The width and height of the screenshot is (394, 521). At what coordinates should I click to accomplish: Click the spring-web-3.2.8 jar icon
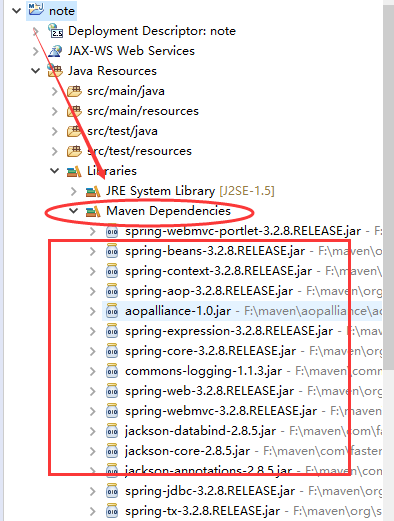pyautogui.click(x=112, y=391)
